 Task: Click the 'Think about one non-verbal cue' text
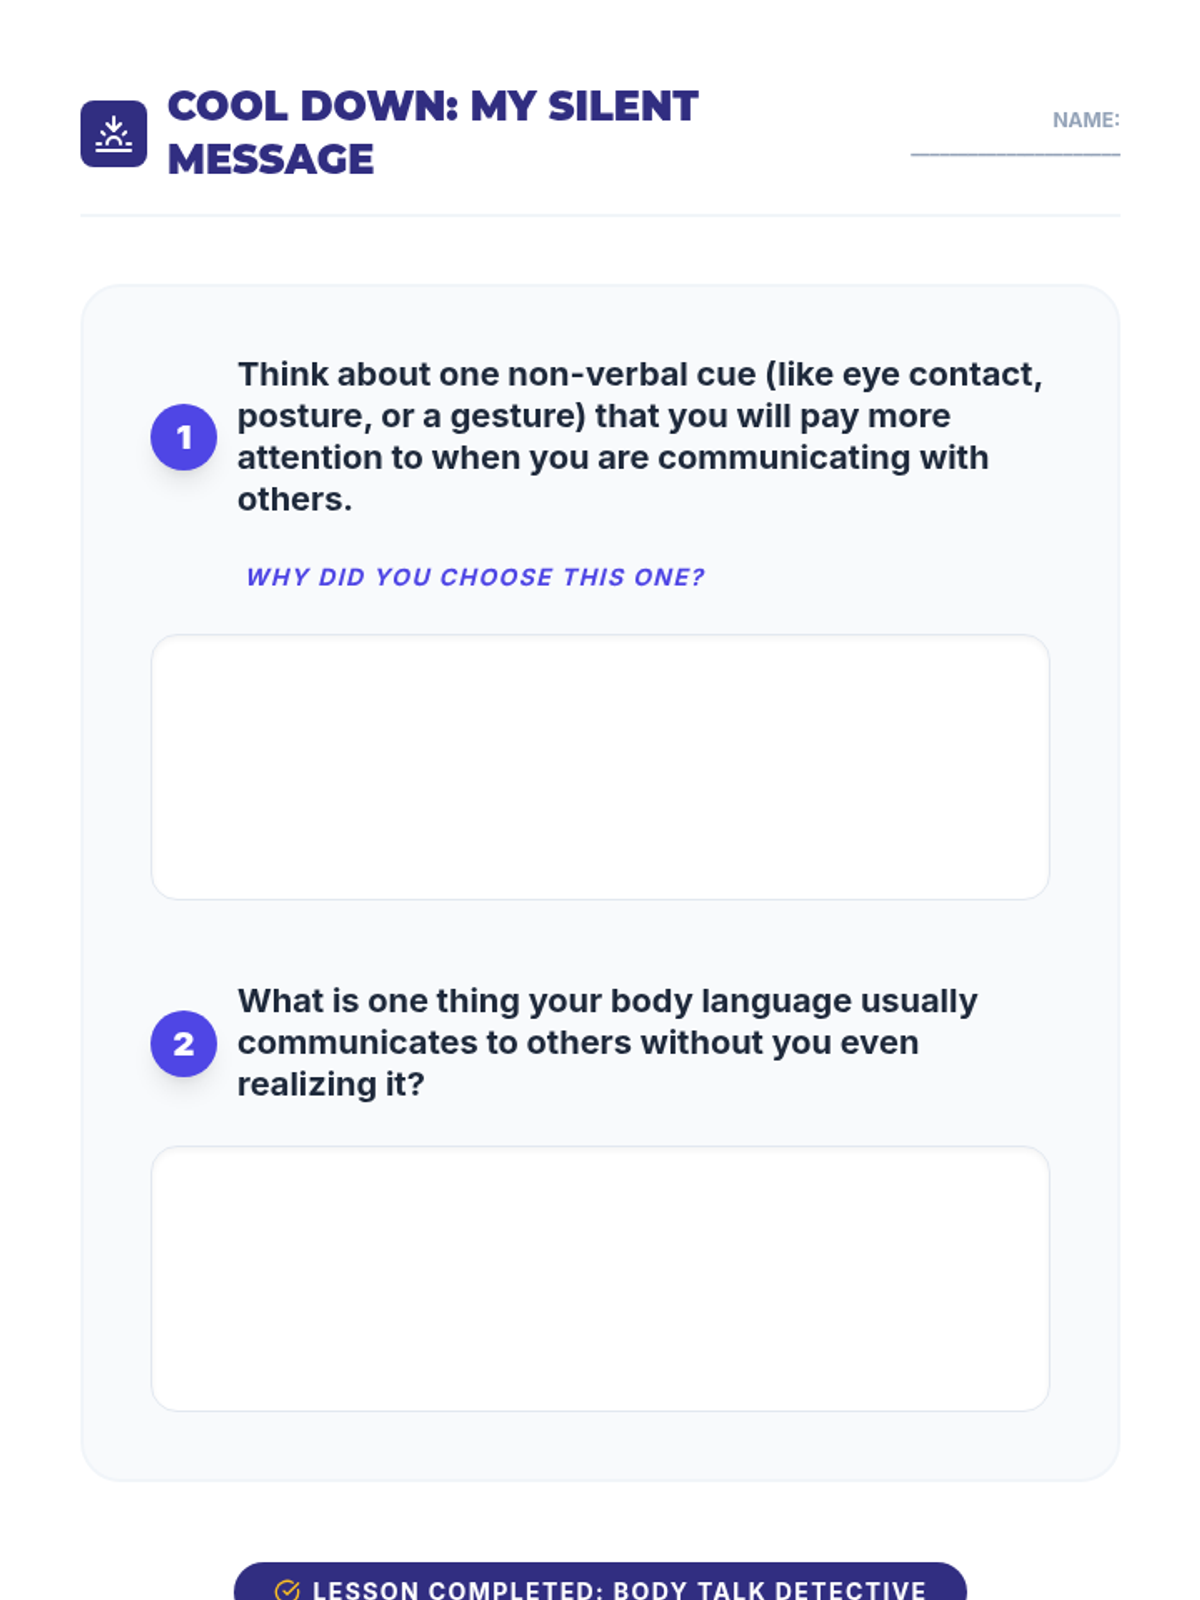(496, 374)
